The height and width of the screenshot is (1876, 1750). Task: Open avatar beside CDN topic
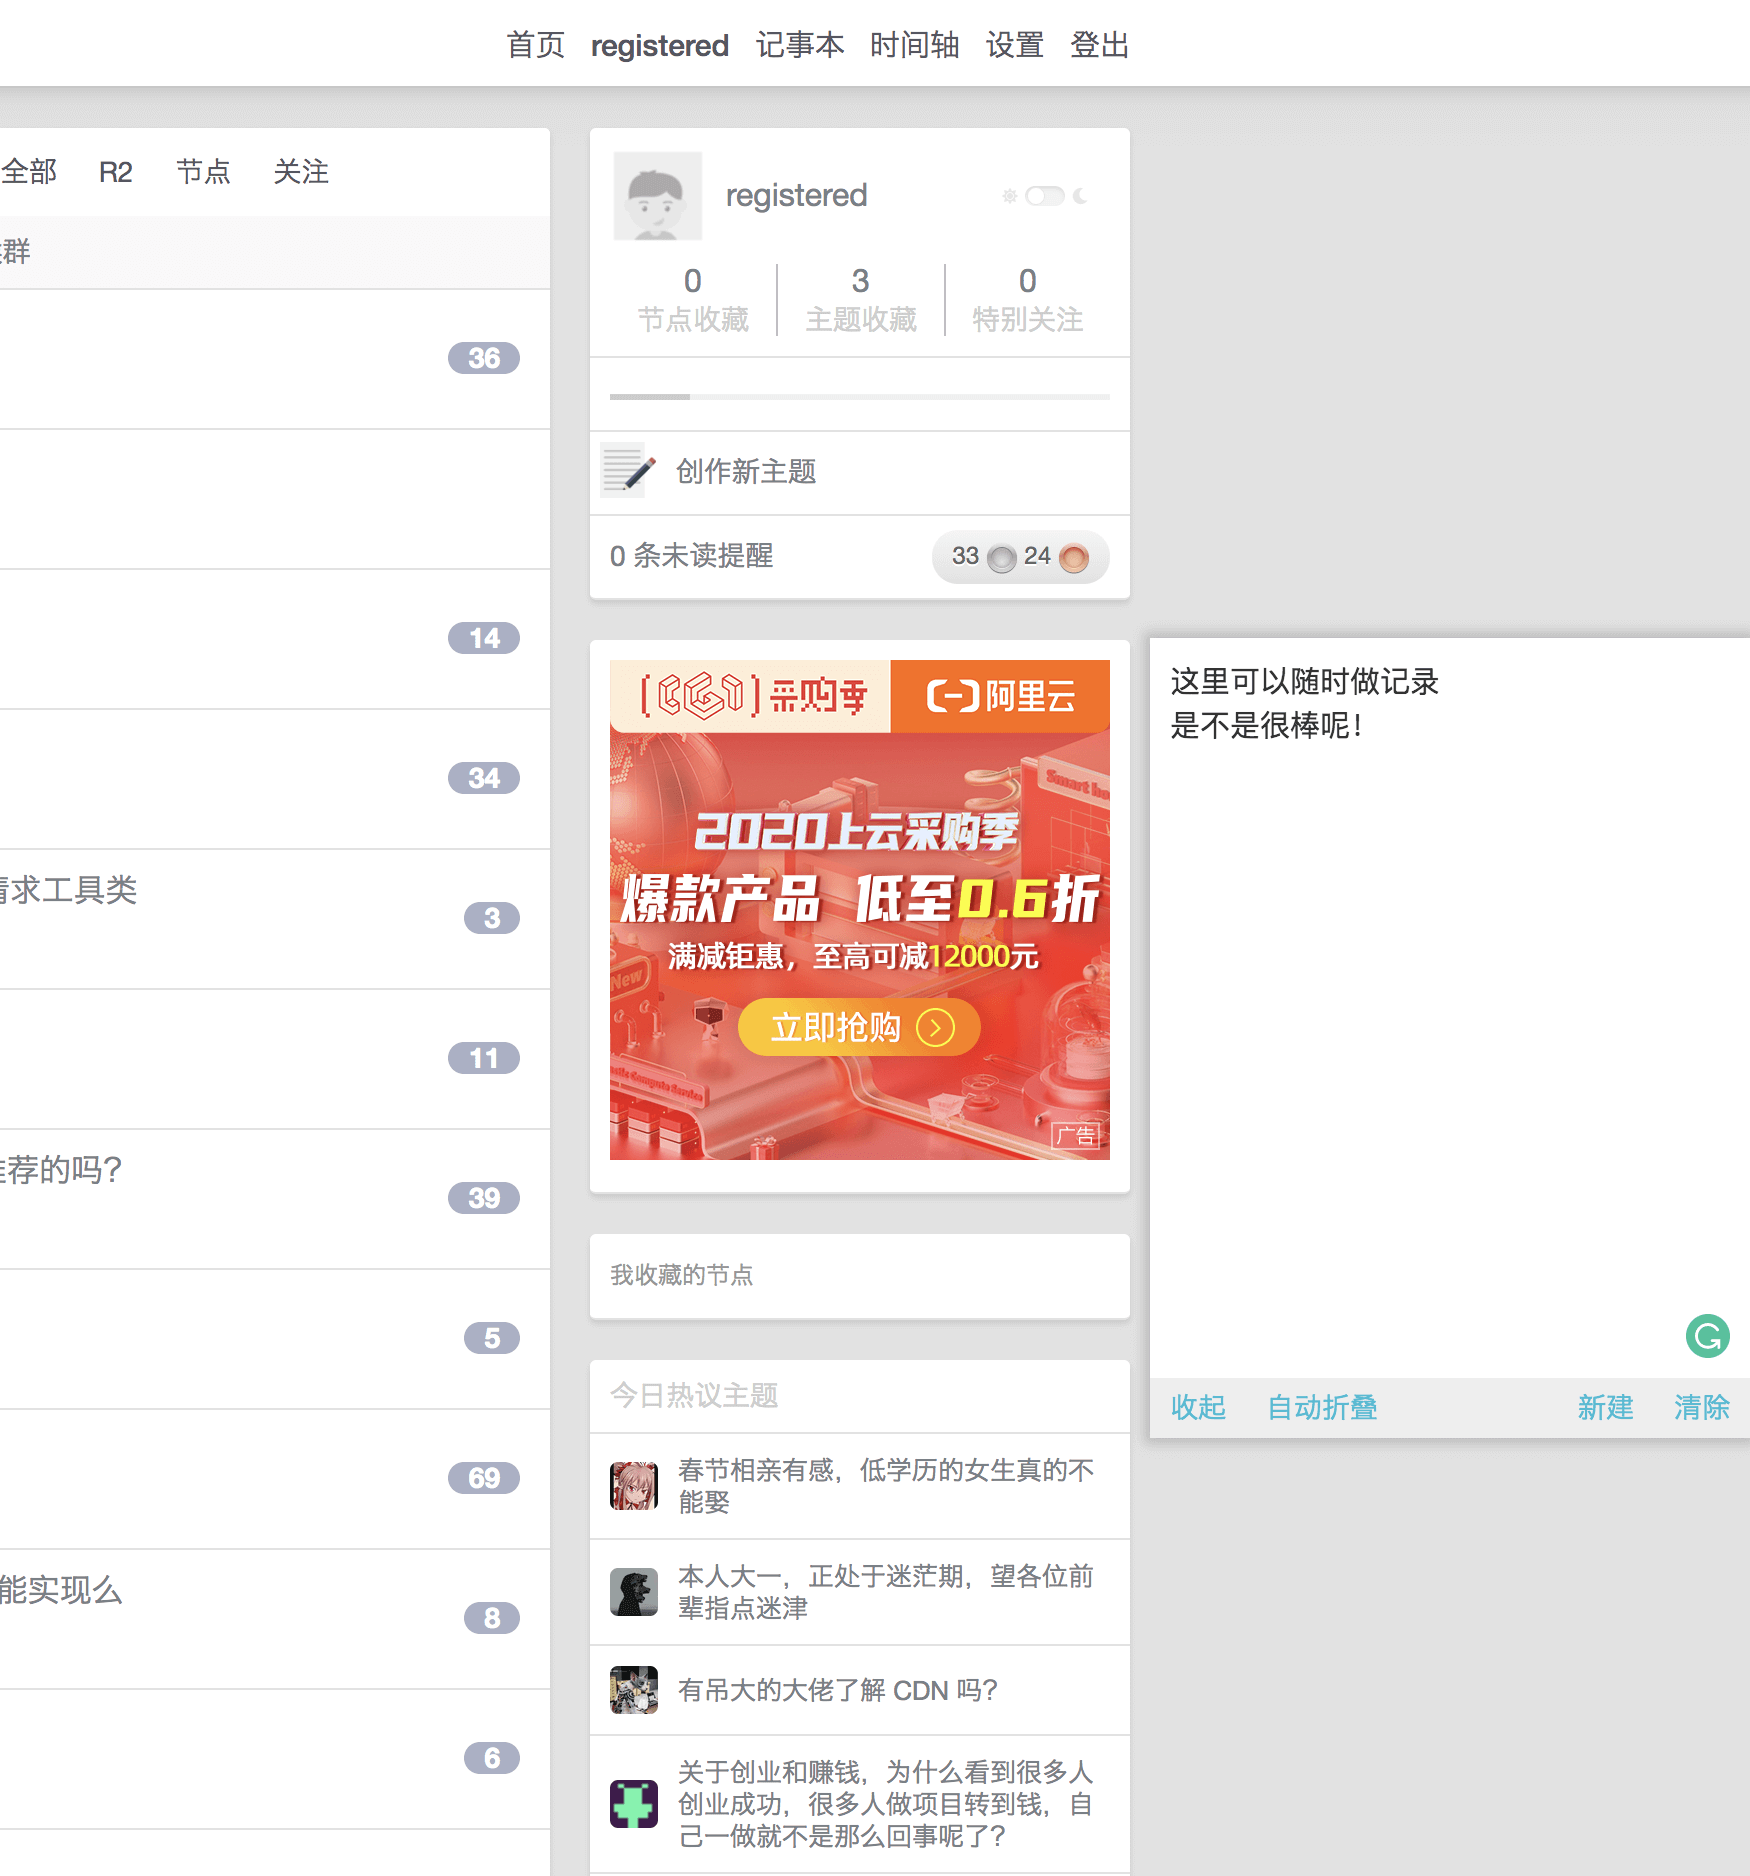(x=634, y=1690)
